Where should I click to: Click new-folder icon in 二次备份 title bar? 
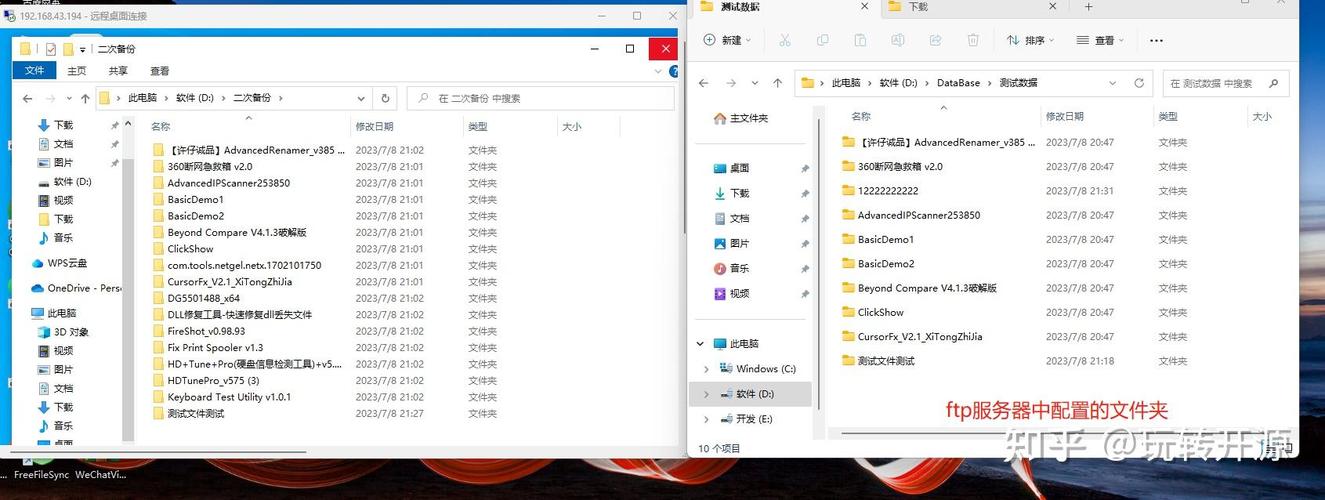click(x=69, y=49)
